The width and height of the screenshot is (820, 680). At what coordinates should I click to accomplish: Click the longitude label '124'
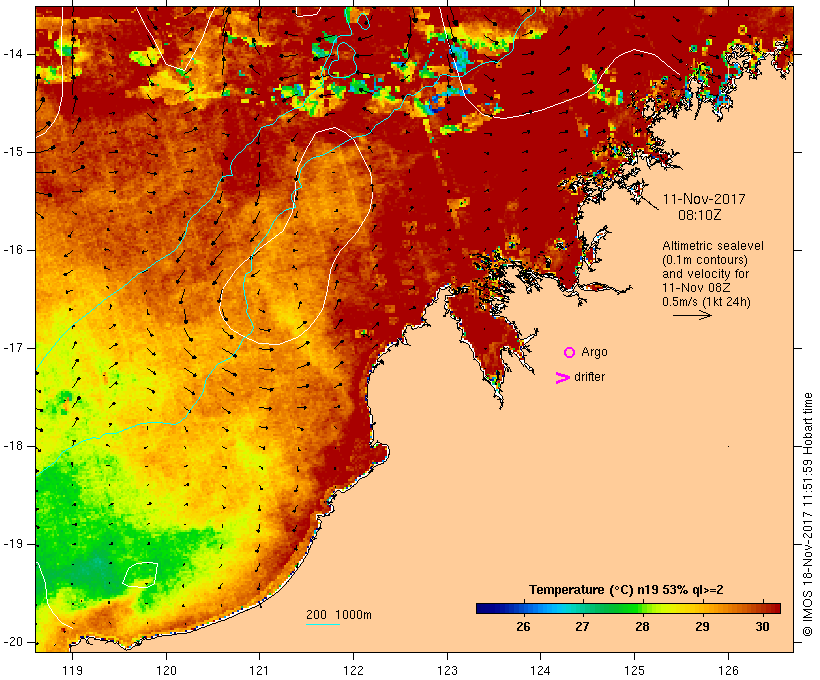click(540, 670)
